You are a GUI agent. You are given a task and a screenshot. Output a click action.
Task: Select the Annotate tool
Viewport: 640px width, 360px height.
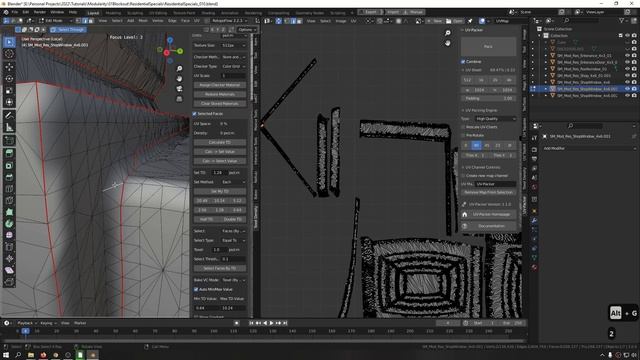(x=9, y=116)
